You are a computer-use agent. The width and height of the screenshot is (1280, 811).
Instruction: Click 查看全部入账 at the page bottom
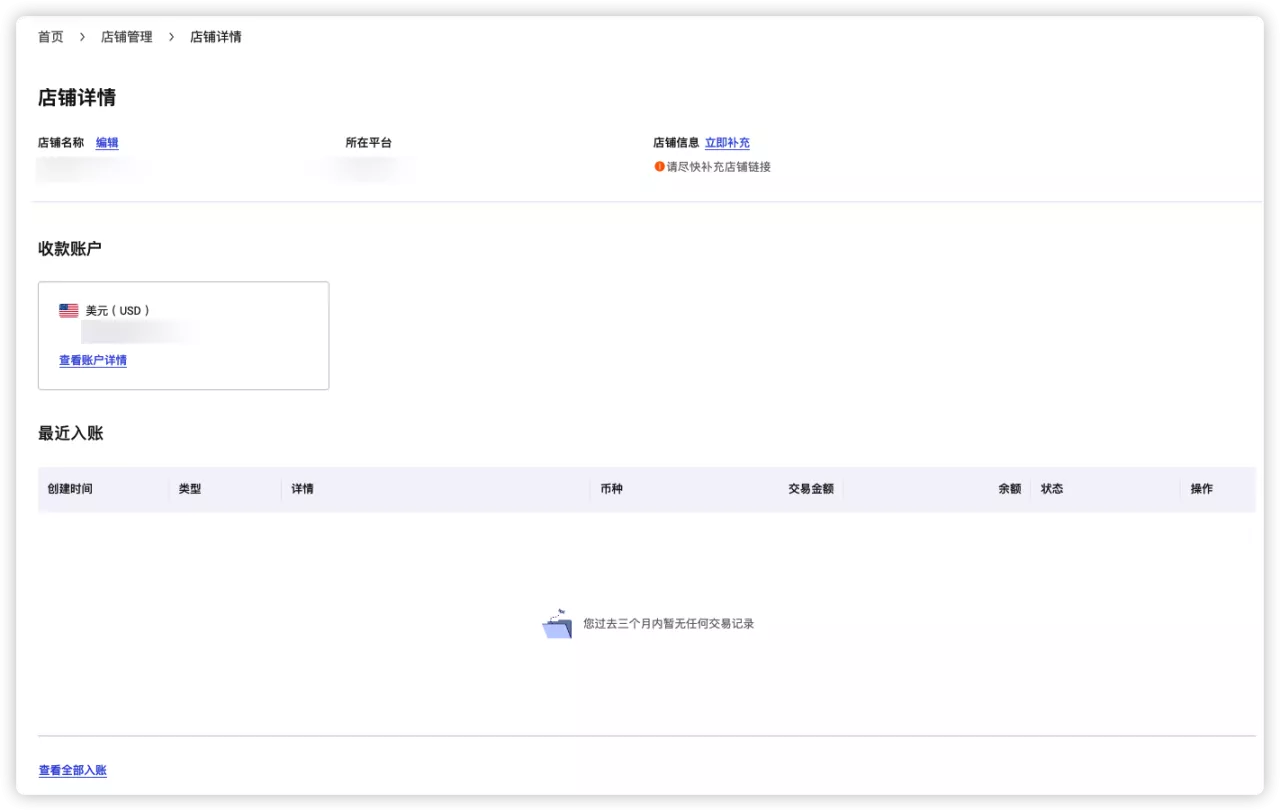(72, 770)
